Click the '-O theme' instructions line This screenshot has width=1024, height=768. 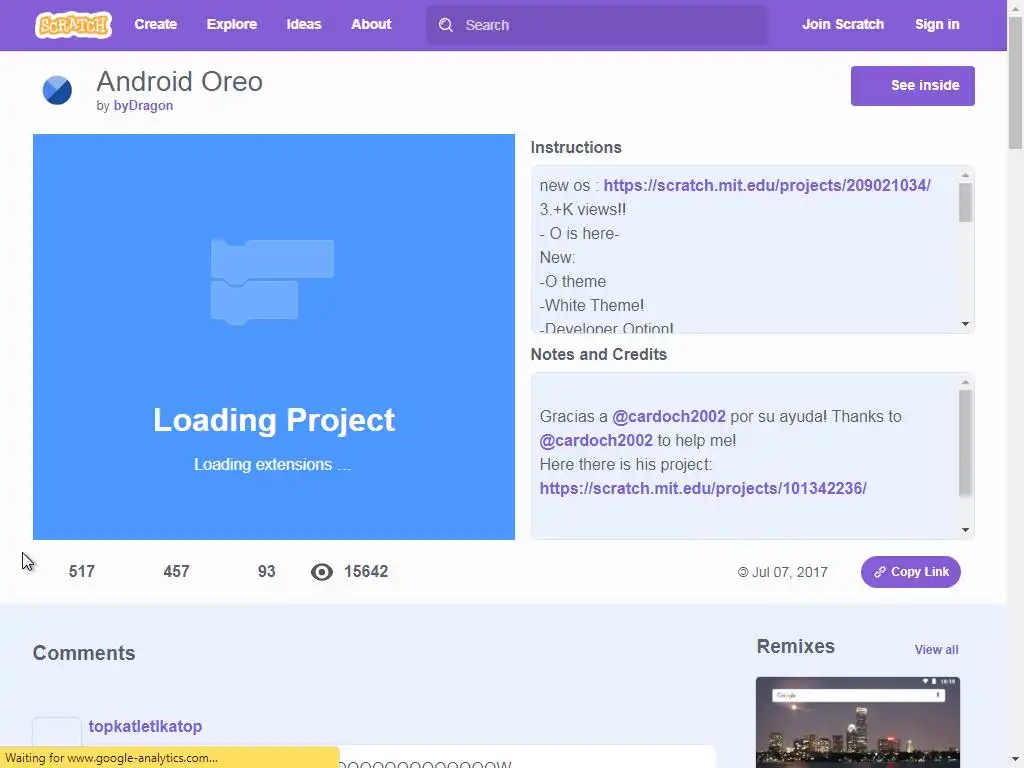[573, 281]
